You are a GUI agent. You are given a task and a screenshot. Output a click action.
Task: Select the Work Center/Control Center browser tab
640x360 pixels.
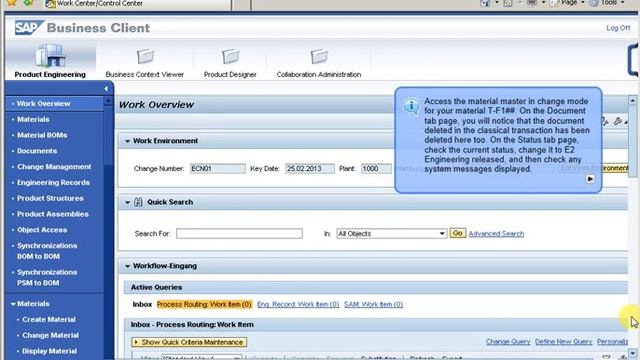(x=139, y=4)
